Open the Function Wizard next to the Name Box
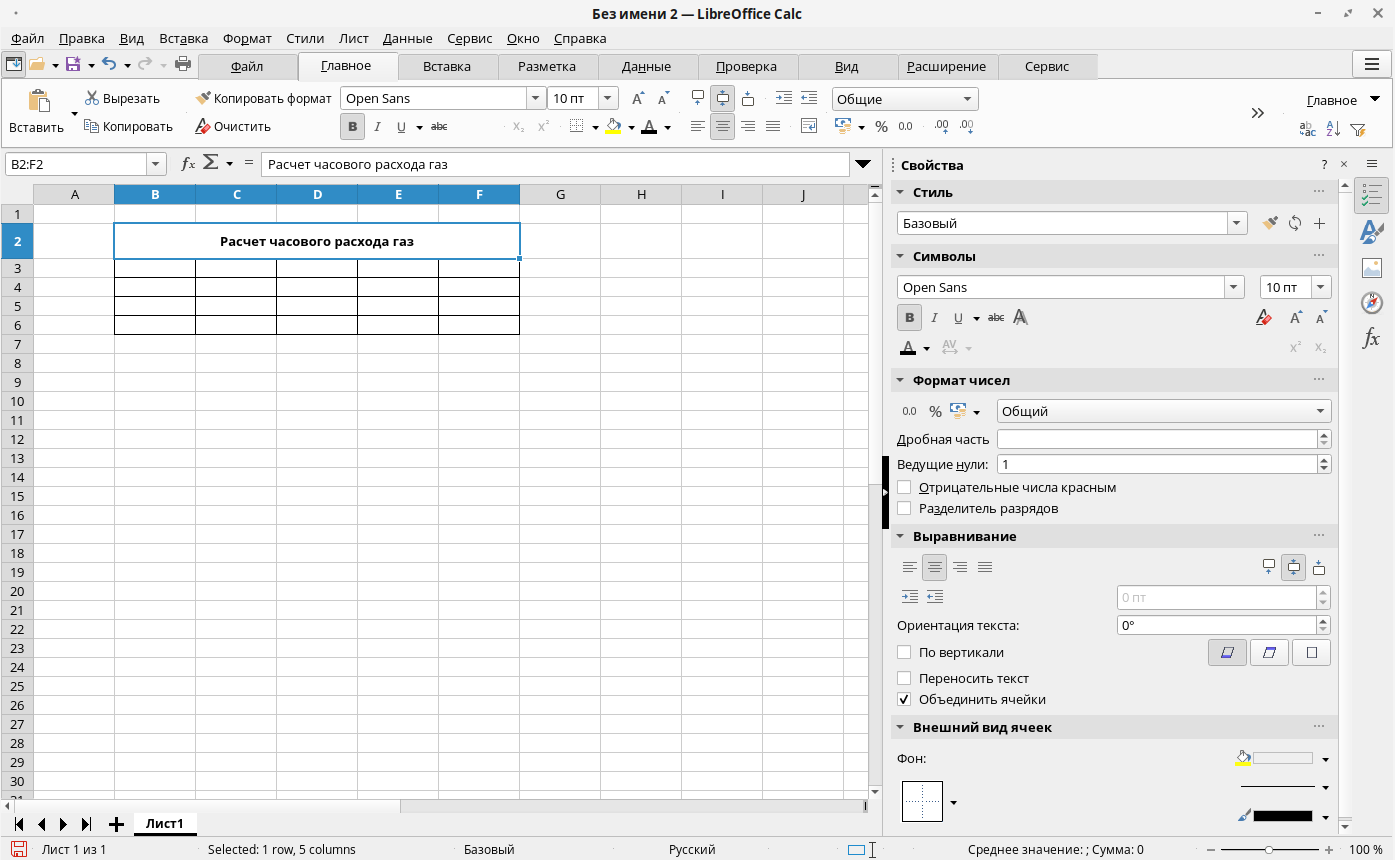1395x860 pixels. [x=187, y=164]
